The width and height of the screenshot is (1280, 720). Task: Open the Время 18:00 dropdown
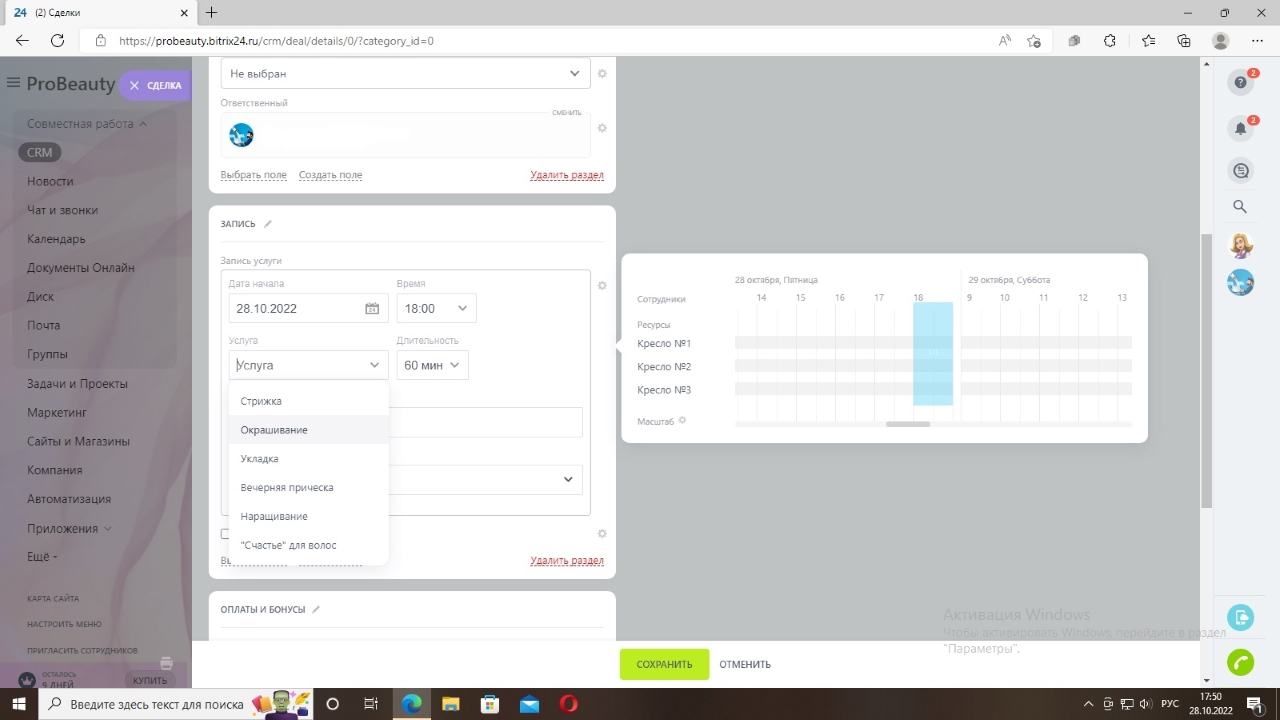pos(436,309)
